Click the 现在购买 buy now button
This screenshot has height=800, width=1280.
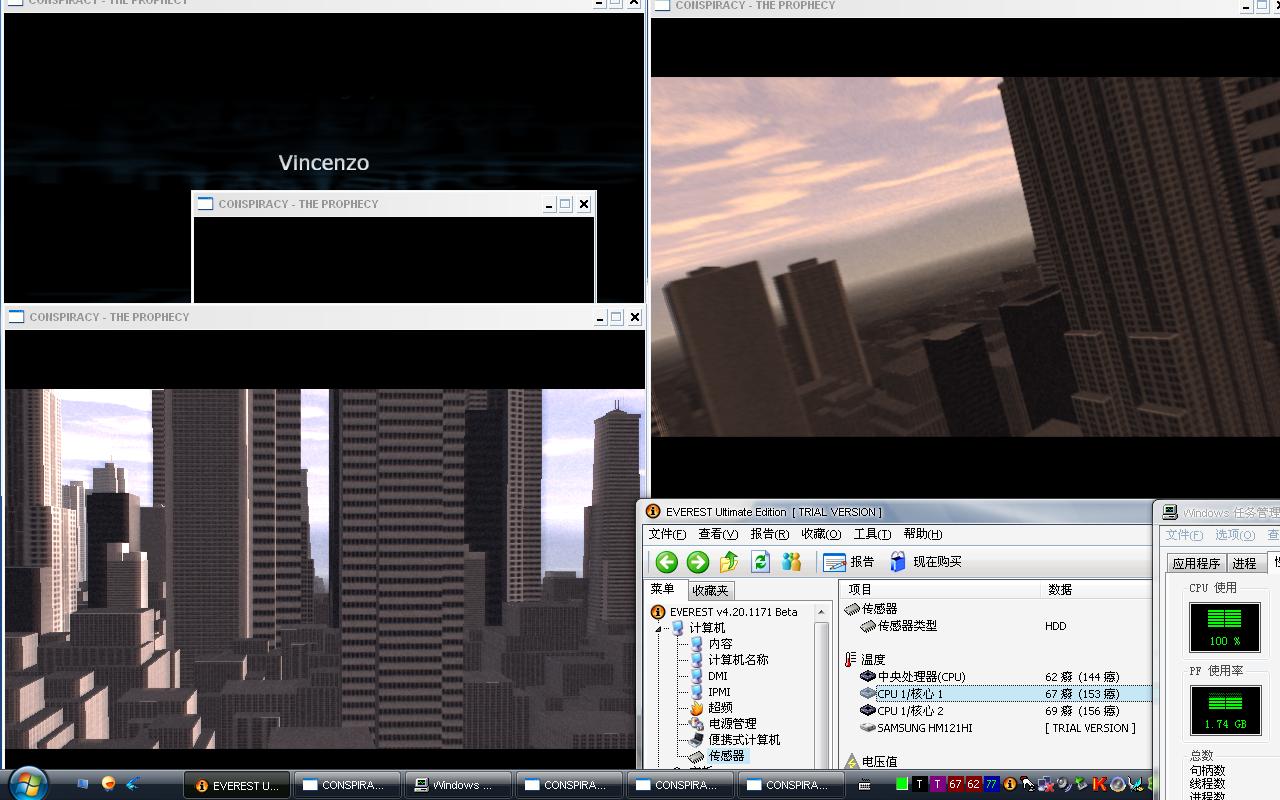tap(925, 562)
